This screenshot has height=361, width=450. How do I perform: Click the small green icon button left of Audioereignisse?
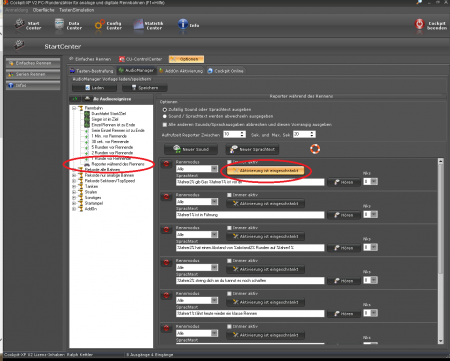tap(75, 99)
